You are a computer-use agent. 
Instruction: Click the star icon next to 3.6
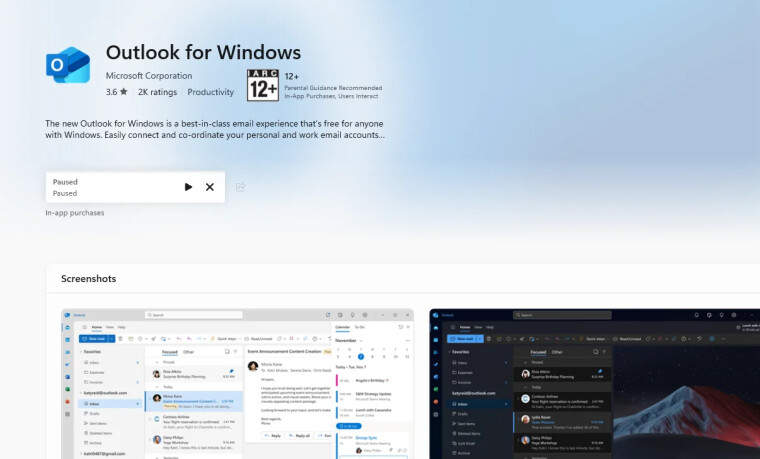[x=124, y=92]
